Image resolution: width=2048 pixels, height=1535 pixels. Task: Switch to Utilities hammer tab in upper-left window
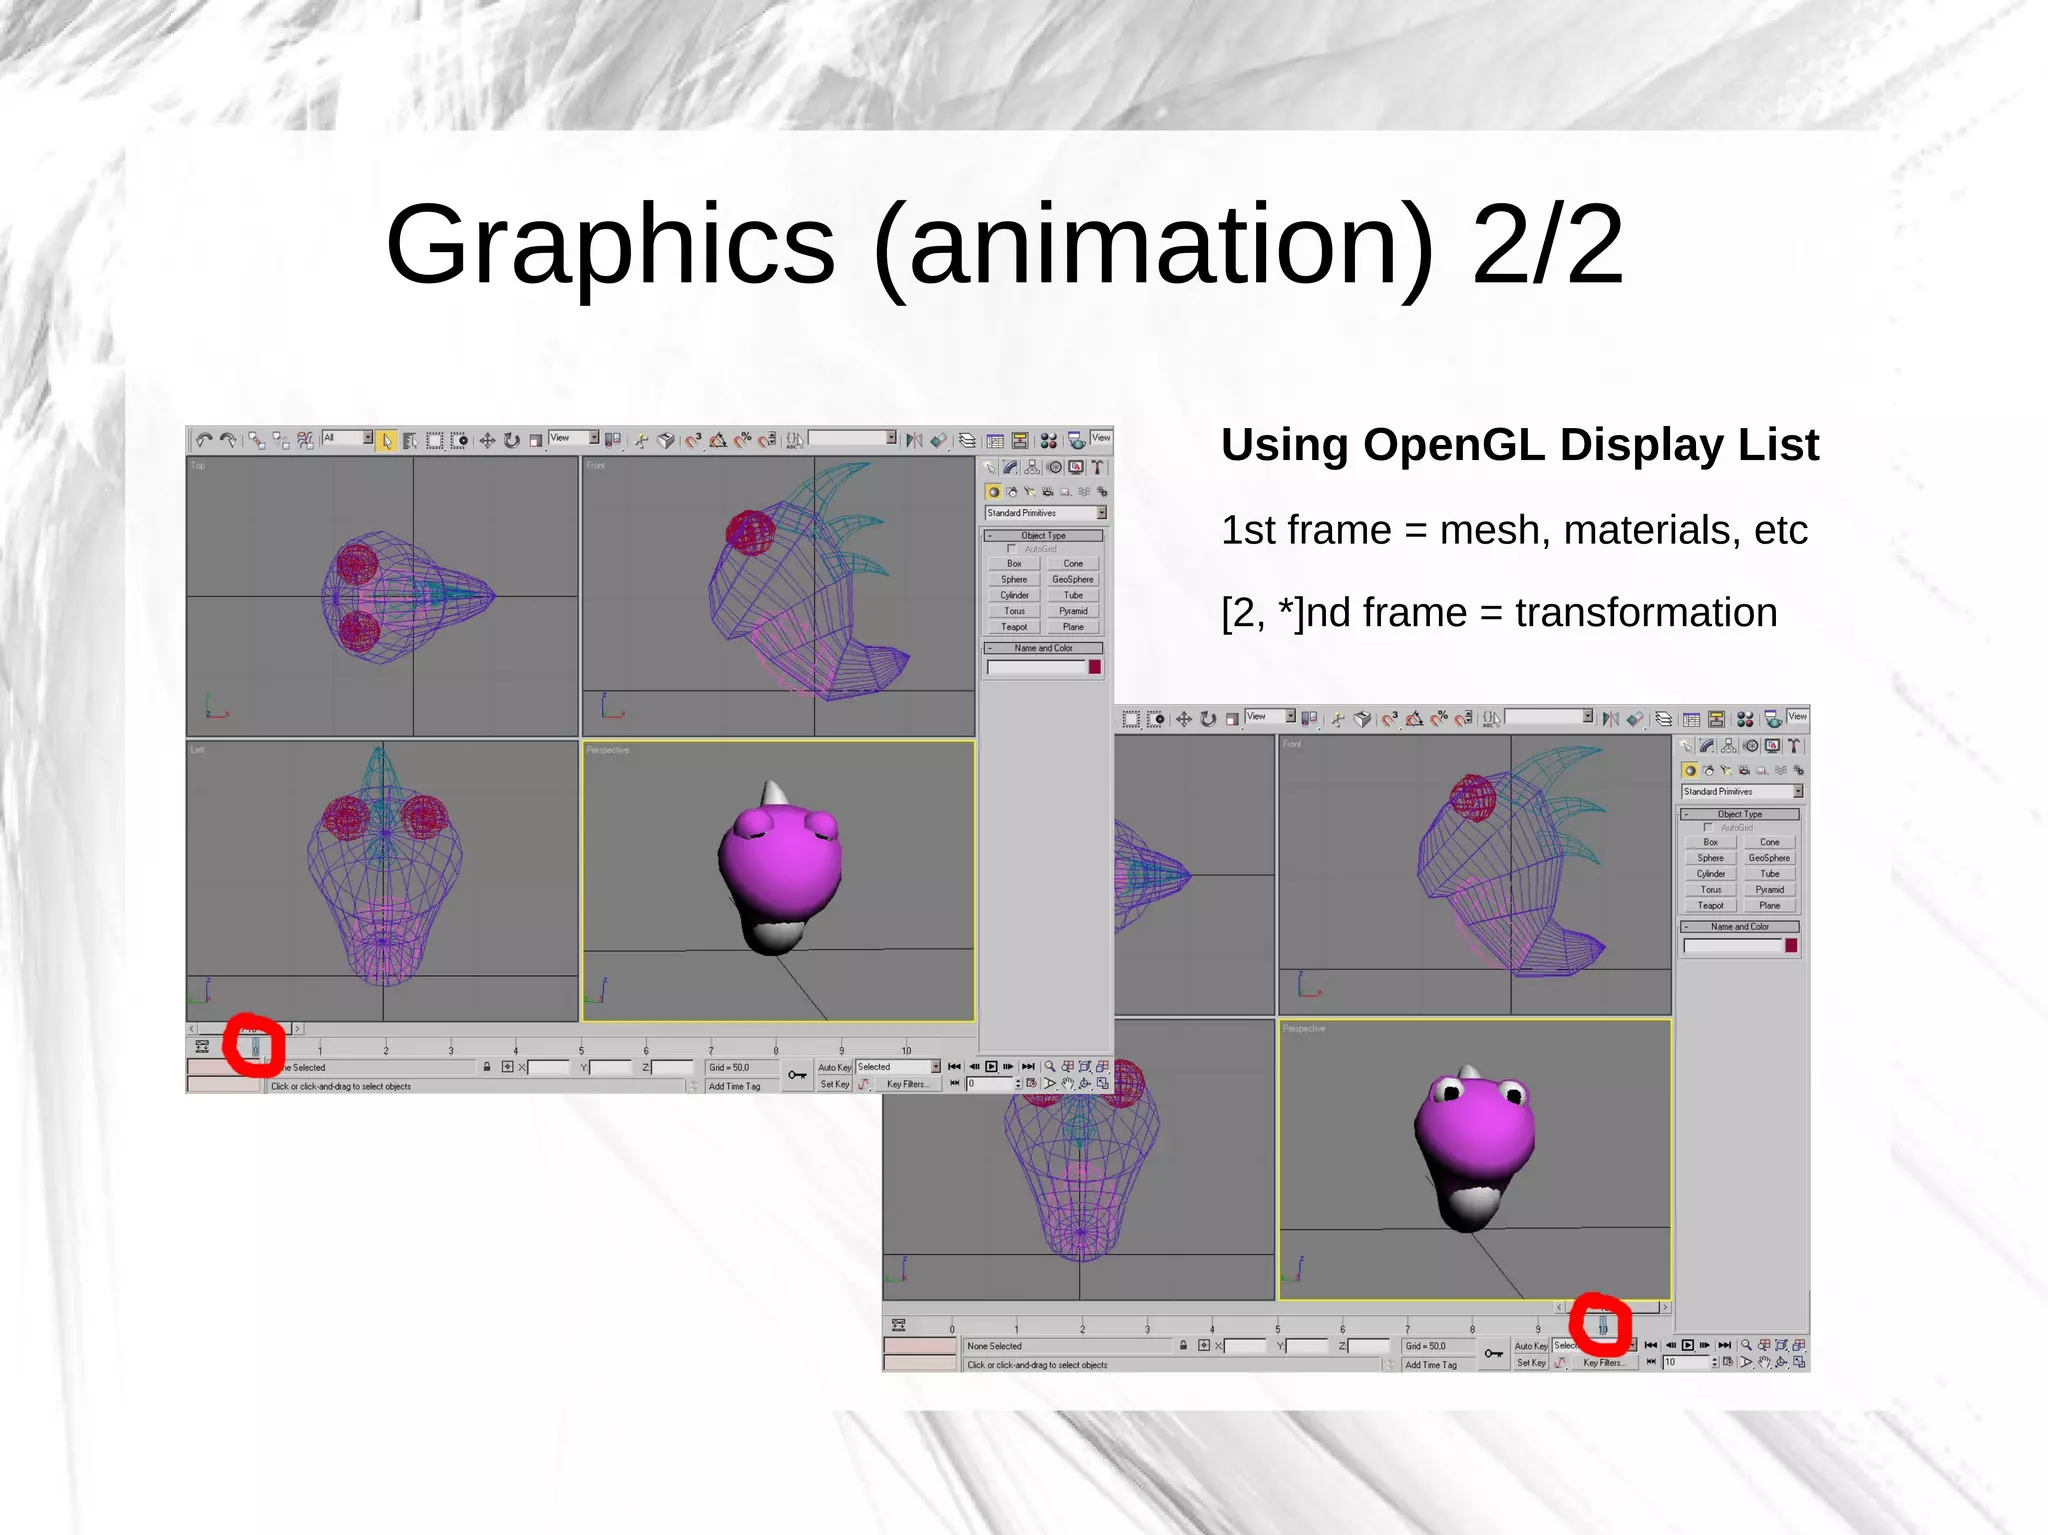pyautogui.click(x=1097, y=467)
